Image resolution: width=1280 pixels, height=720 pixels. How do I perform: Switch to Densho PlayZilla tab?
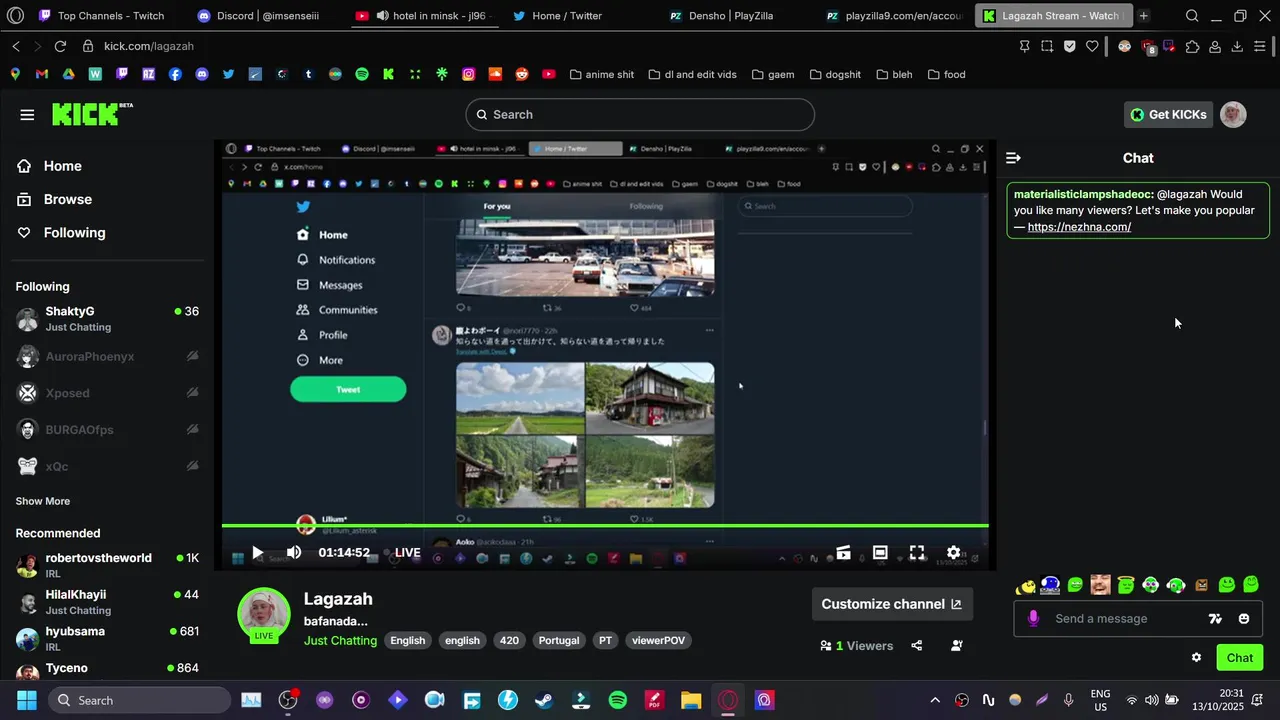click(x=722, y=16)
